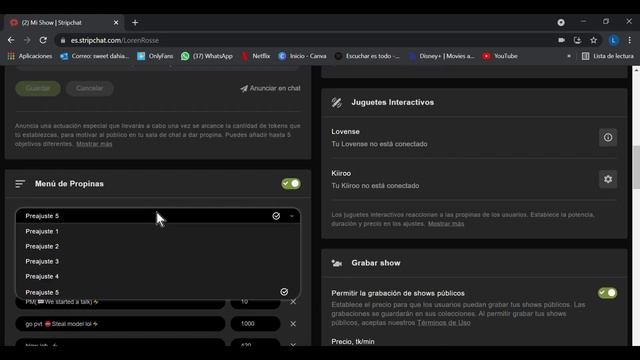Open the Netflix bookmark
The height and width of the screenshot is (360, 640).
[x=256, y=56]
